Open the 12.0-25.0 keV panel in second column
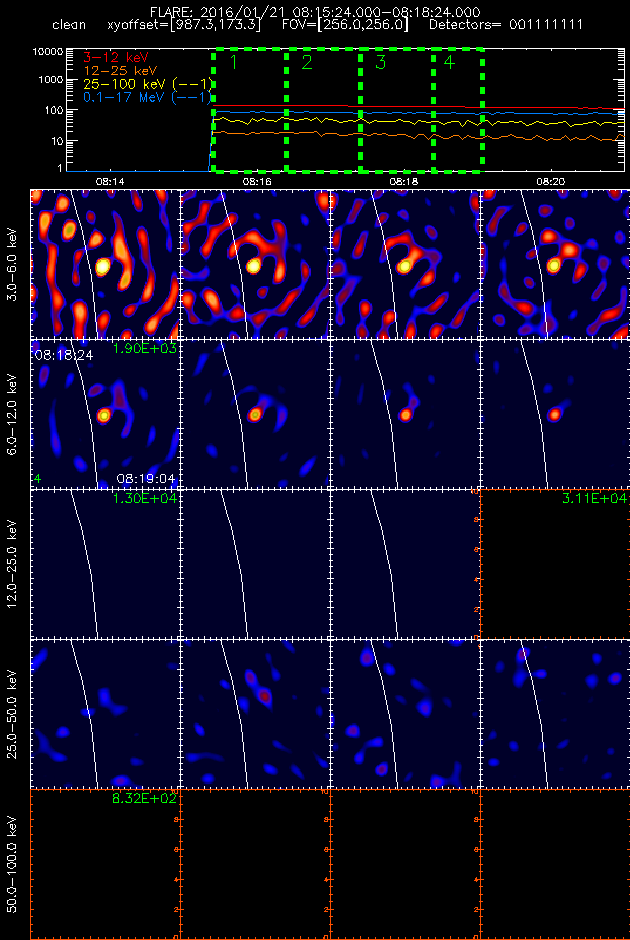Screen dimensions: 630x940 point(255,564)
